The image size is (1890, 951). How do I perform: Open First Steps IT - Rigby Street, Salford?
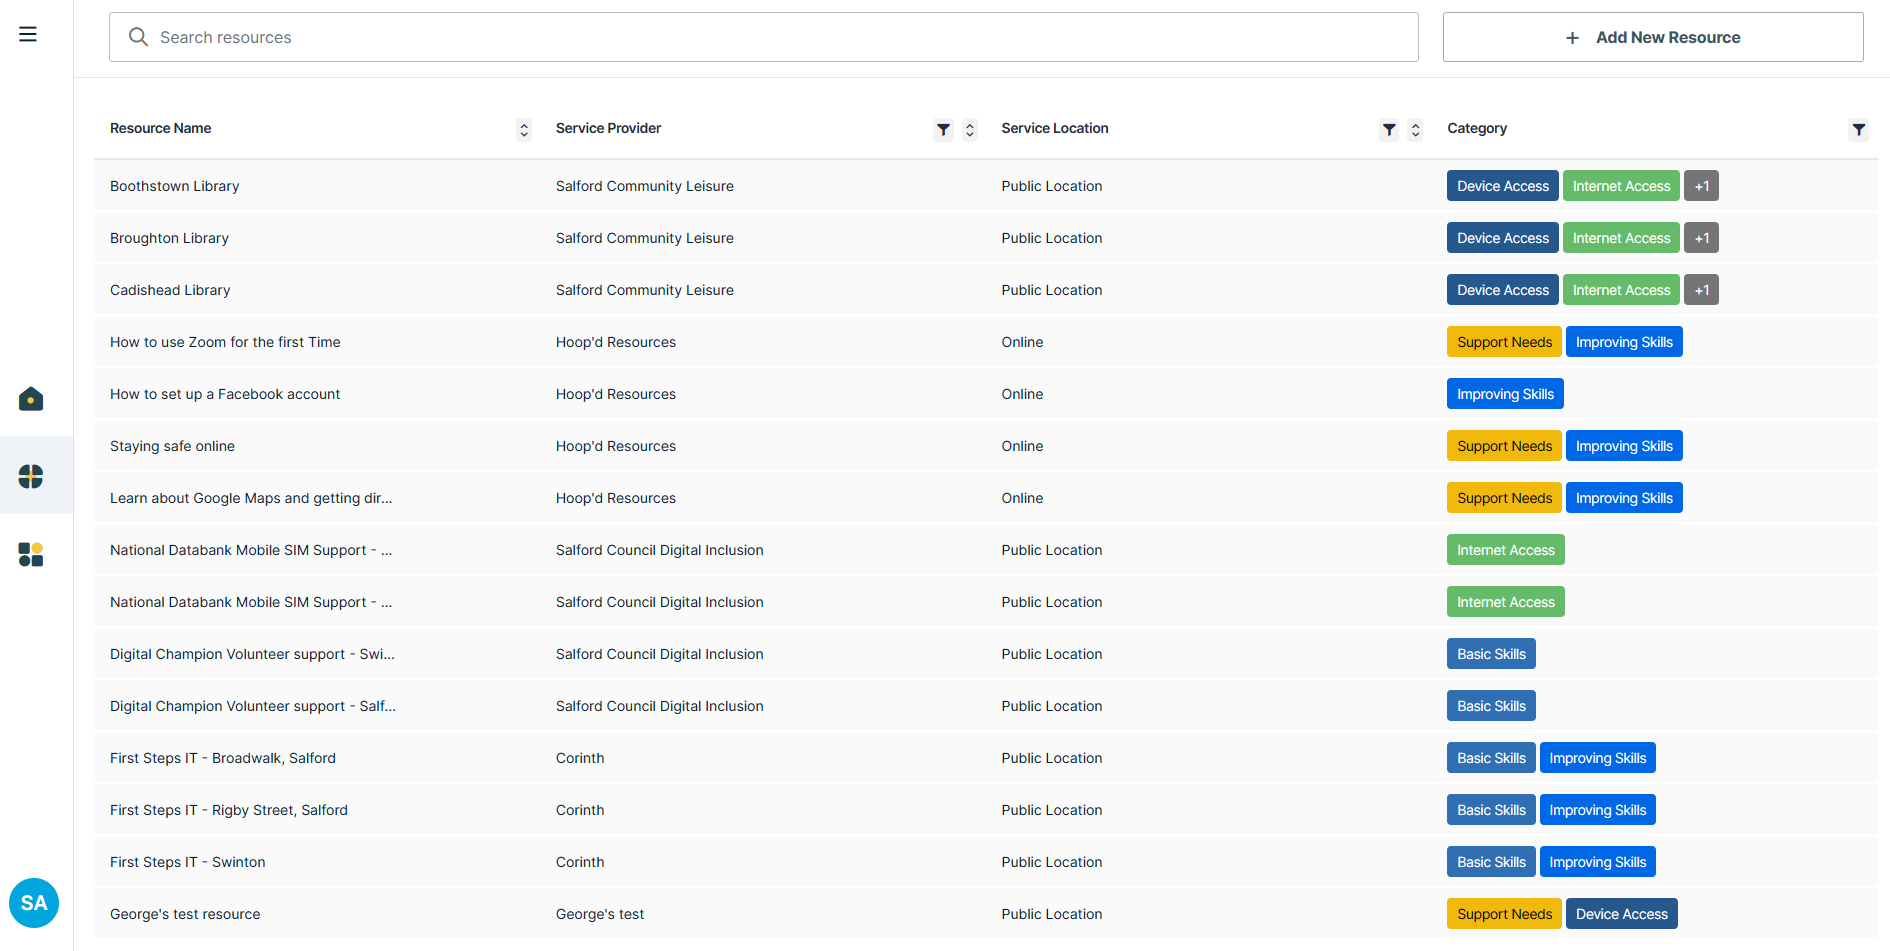229,810
